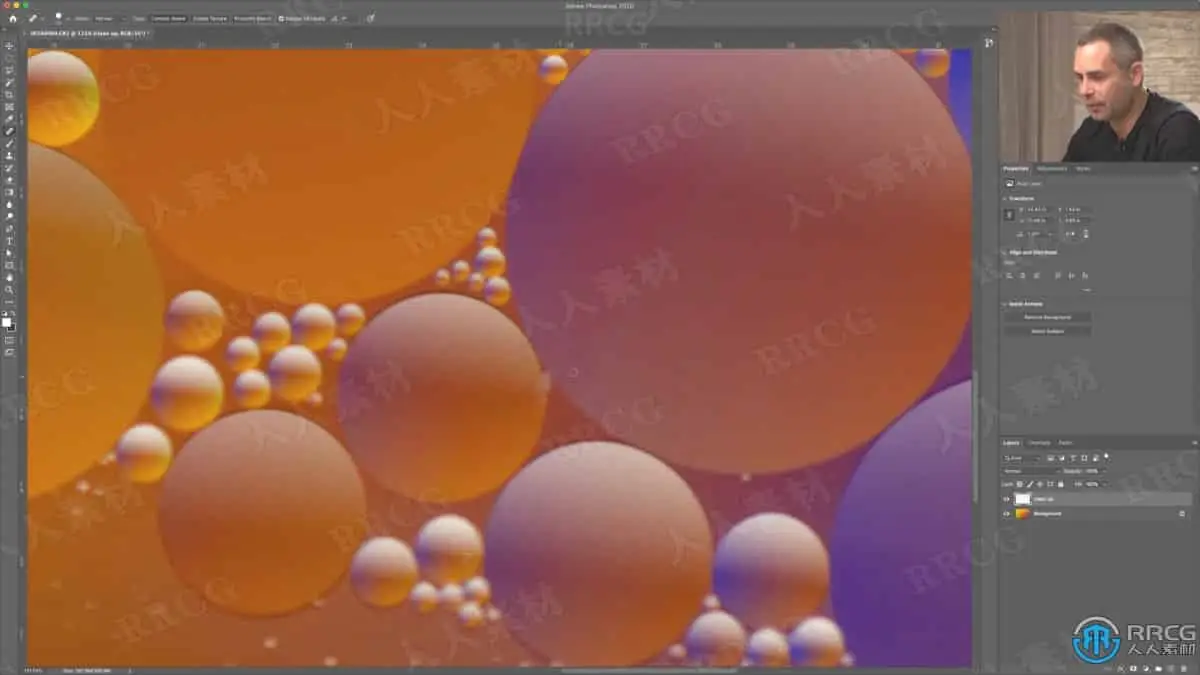Click the Home icon in options bar
Image resolution: width=1200 pixels, height=675 pixels.
tap(13, 19)
